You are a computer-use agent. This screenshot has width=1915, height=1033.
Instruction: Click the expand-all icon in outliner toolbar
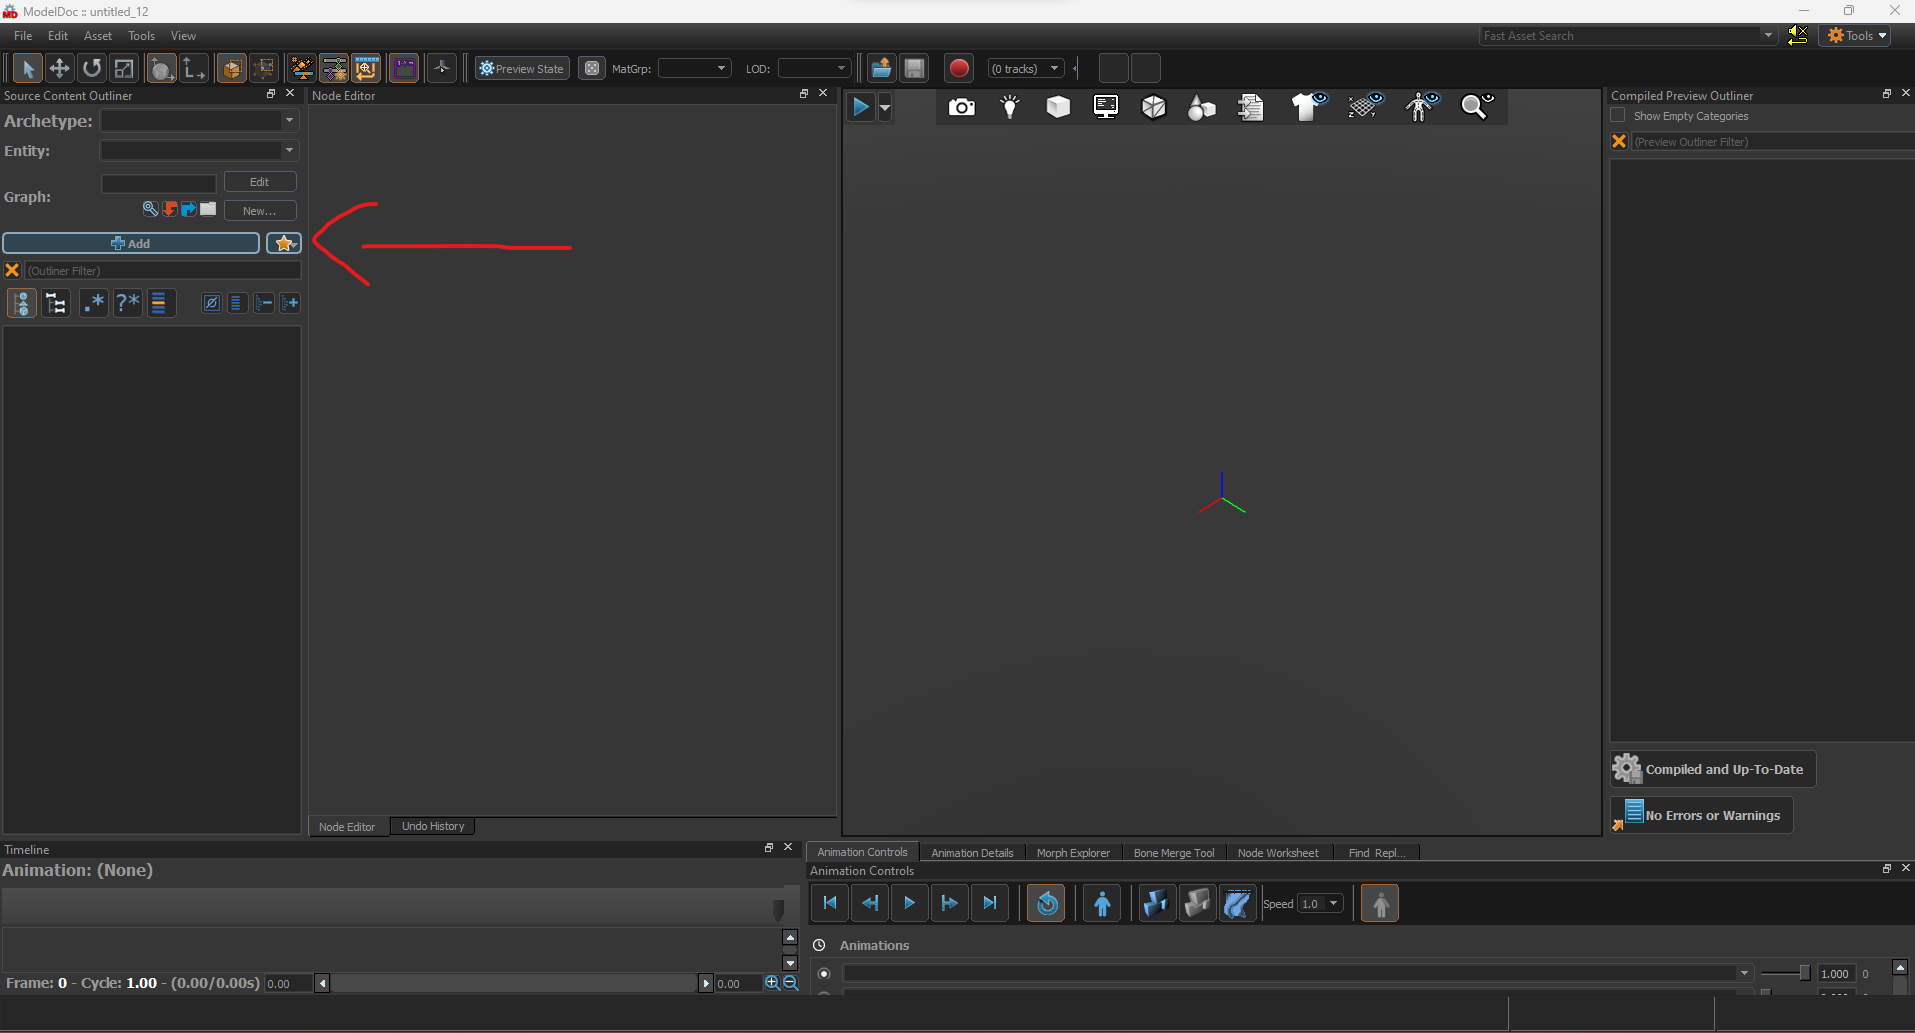(x=290, y=303)
